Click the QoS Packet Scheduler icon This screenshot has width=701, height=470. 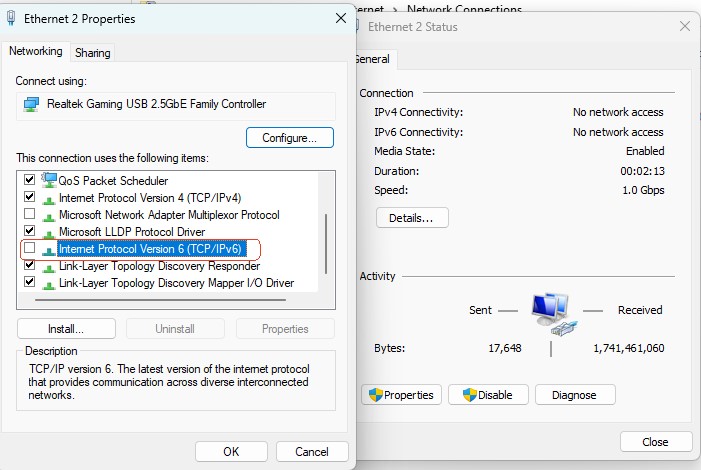[x=49, y=181]
